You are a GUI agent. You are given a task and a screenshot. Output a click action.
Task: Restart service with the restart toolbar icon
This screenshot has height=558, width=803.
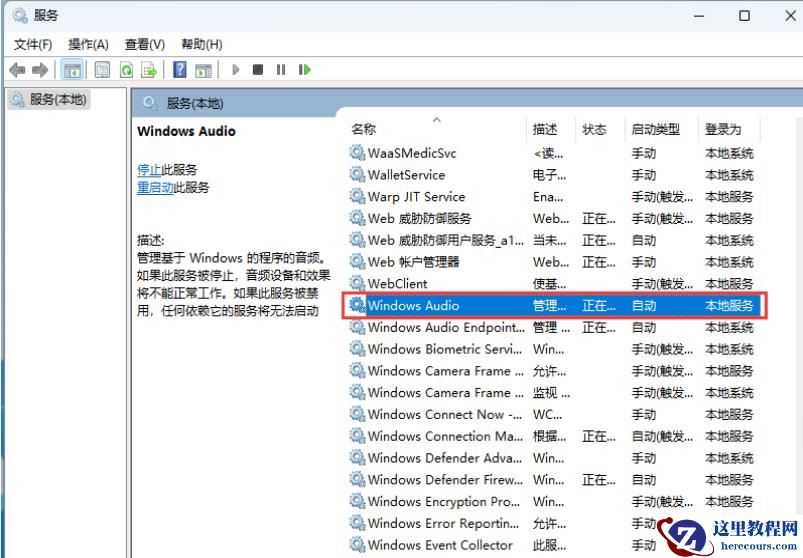(305, 70)
